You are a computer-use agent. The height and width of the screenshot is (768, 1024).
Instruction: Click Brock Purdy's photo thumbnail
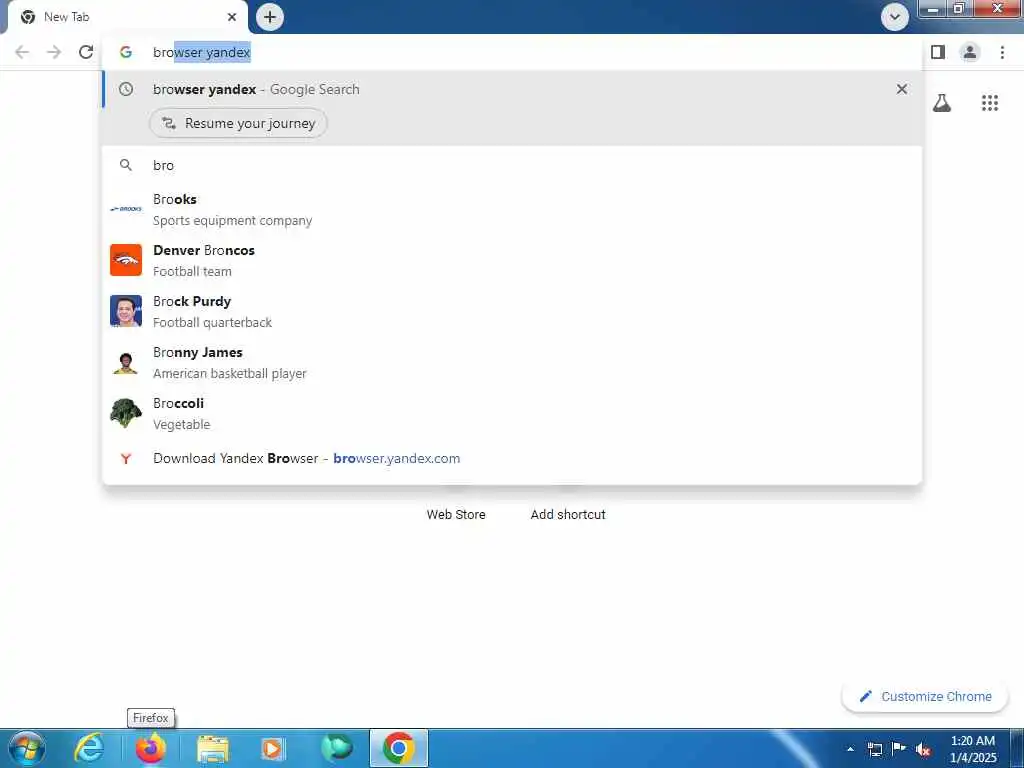coord(126,311)
